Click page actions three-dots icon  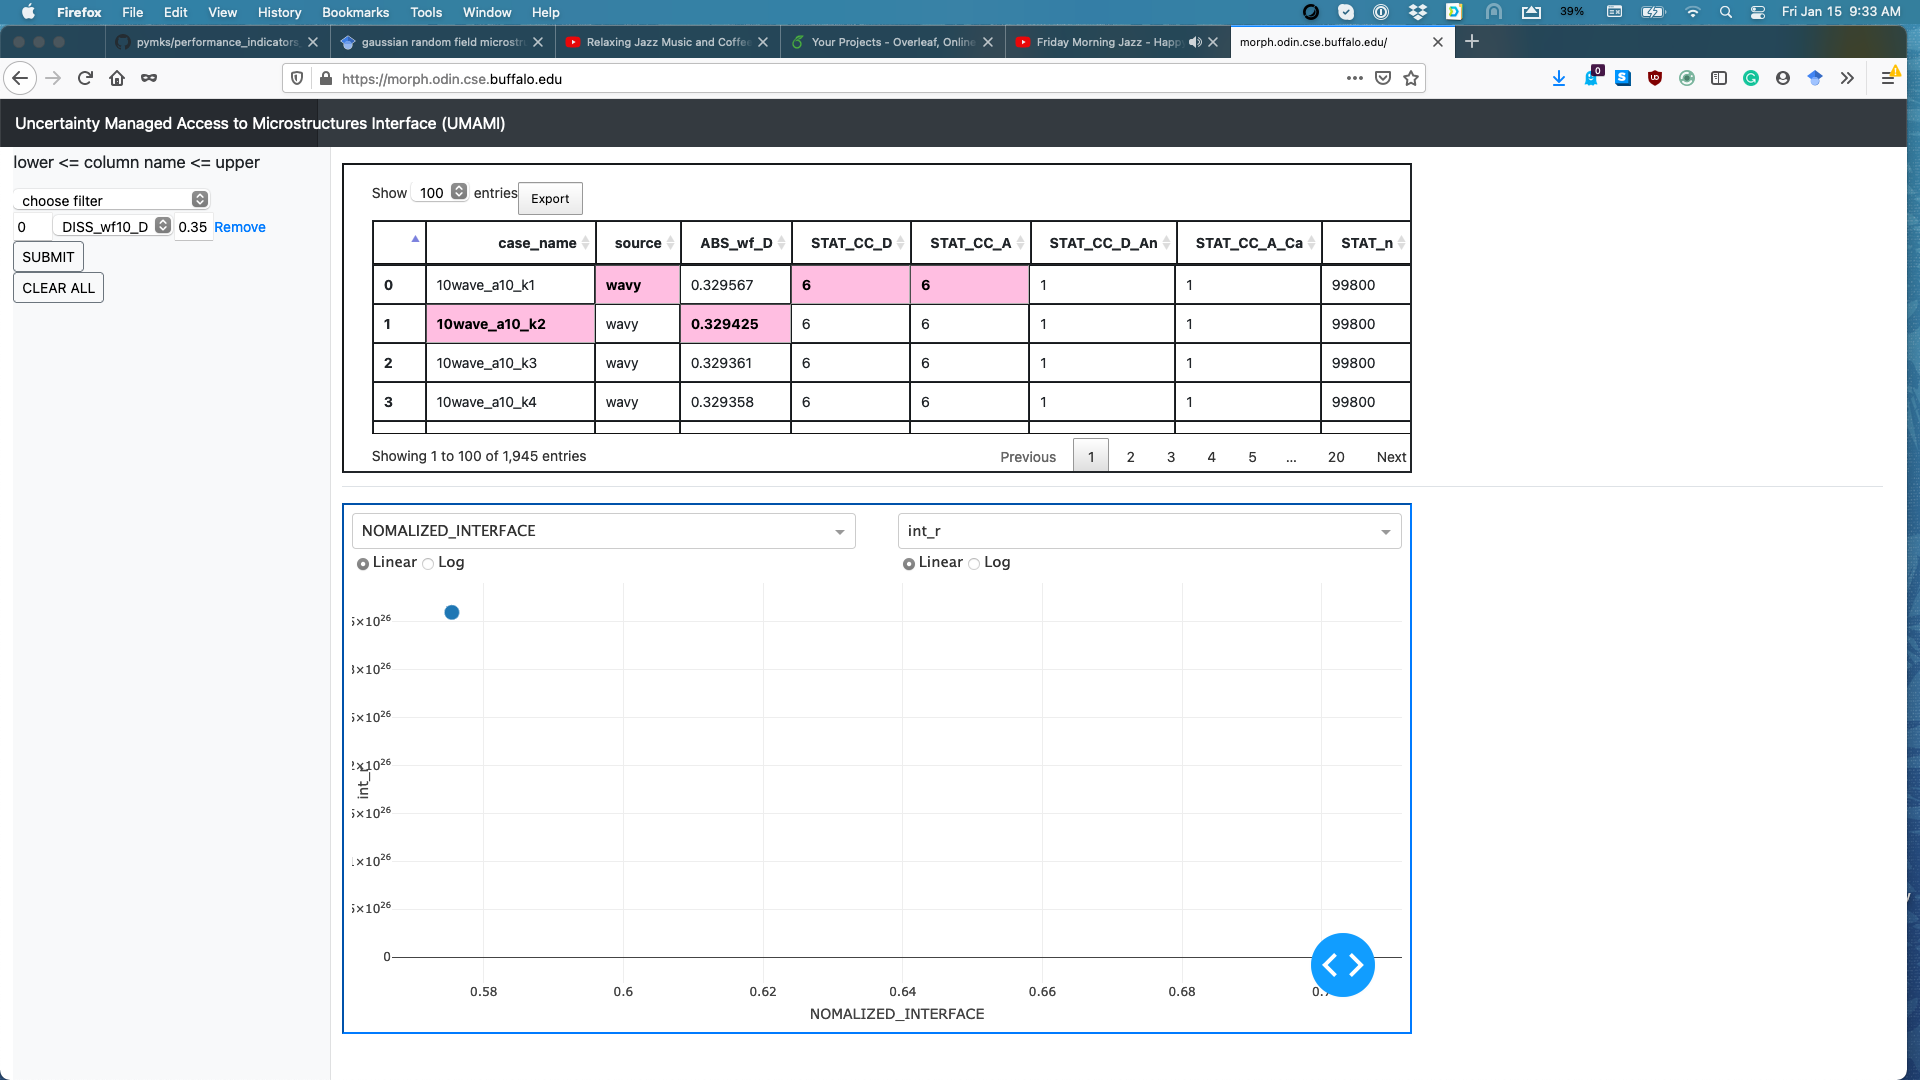pyautogui.click(x=1354, y=78)
